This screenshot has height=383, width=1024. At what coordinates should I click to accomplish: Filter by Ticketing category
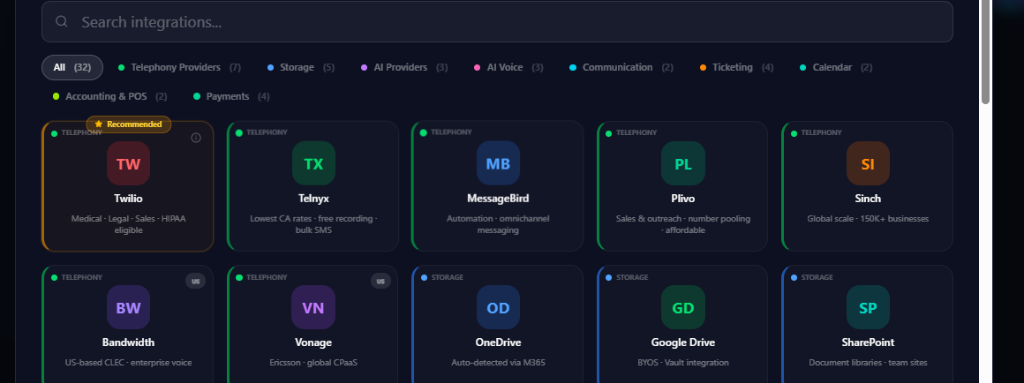click(x=737, y=67)
